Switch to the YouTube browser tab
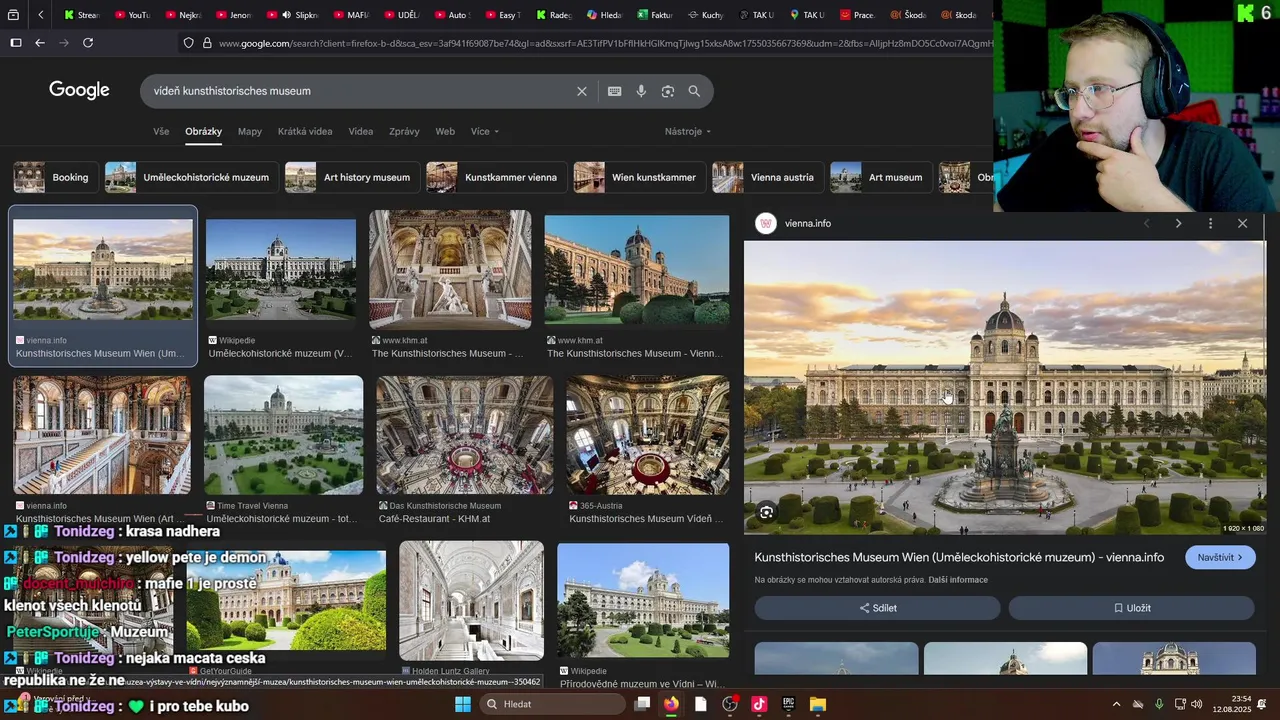The image size is (1280, 720). pyautogui.click(x=131, y=15)
